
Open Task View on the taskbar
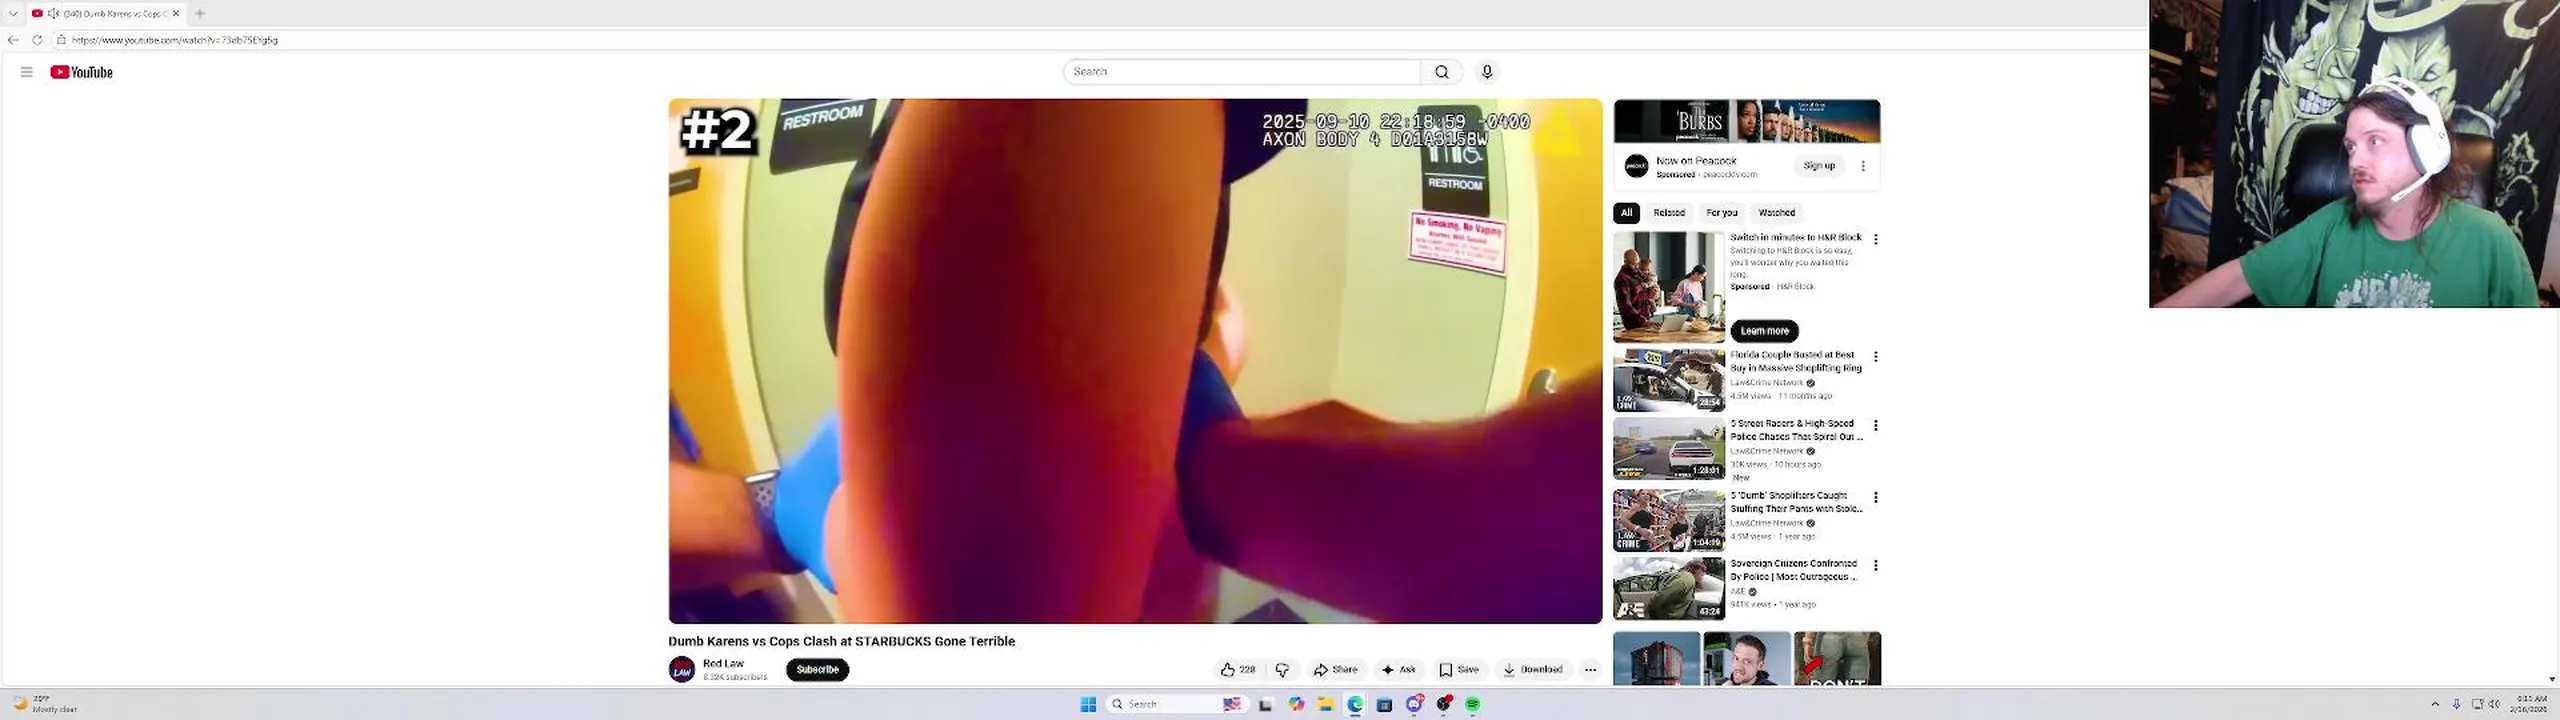click(1265, 704)
